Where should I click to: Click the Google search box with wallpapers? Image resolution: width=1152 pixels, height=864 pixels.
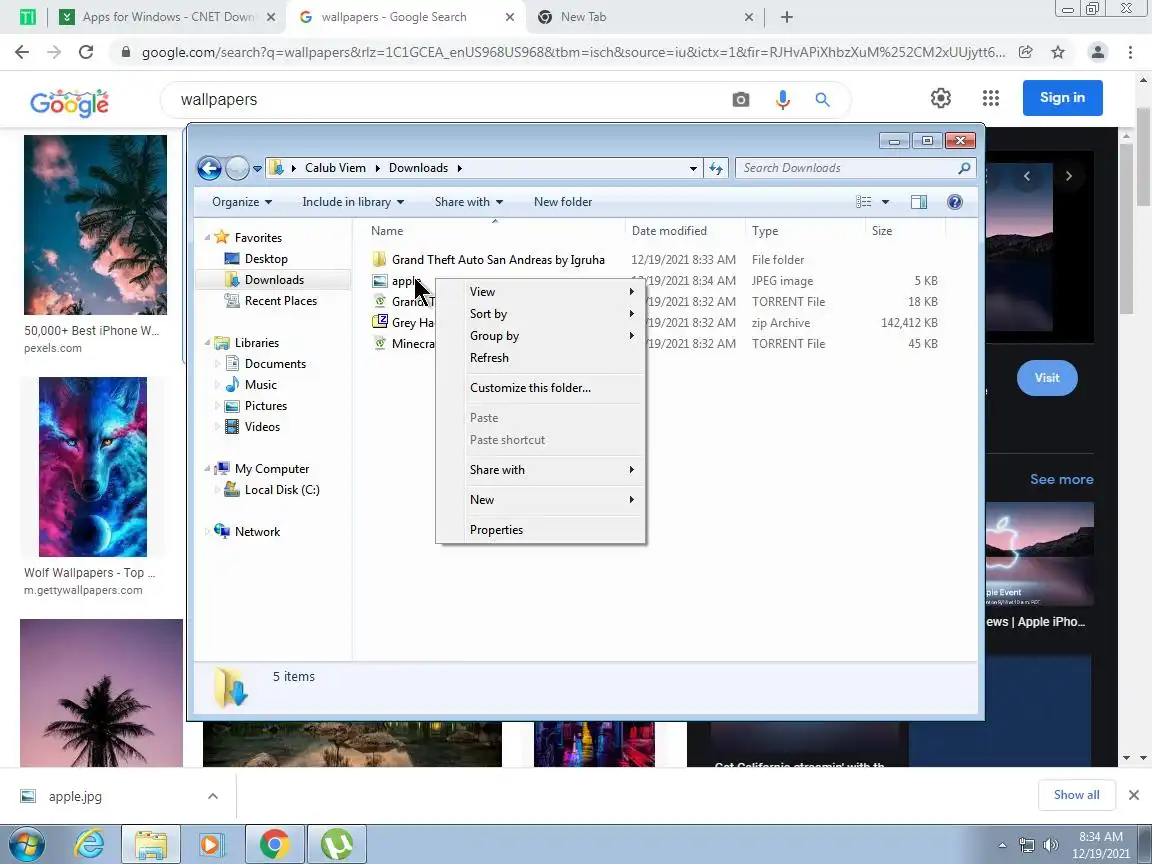(448, 99)
